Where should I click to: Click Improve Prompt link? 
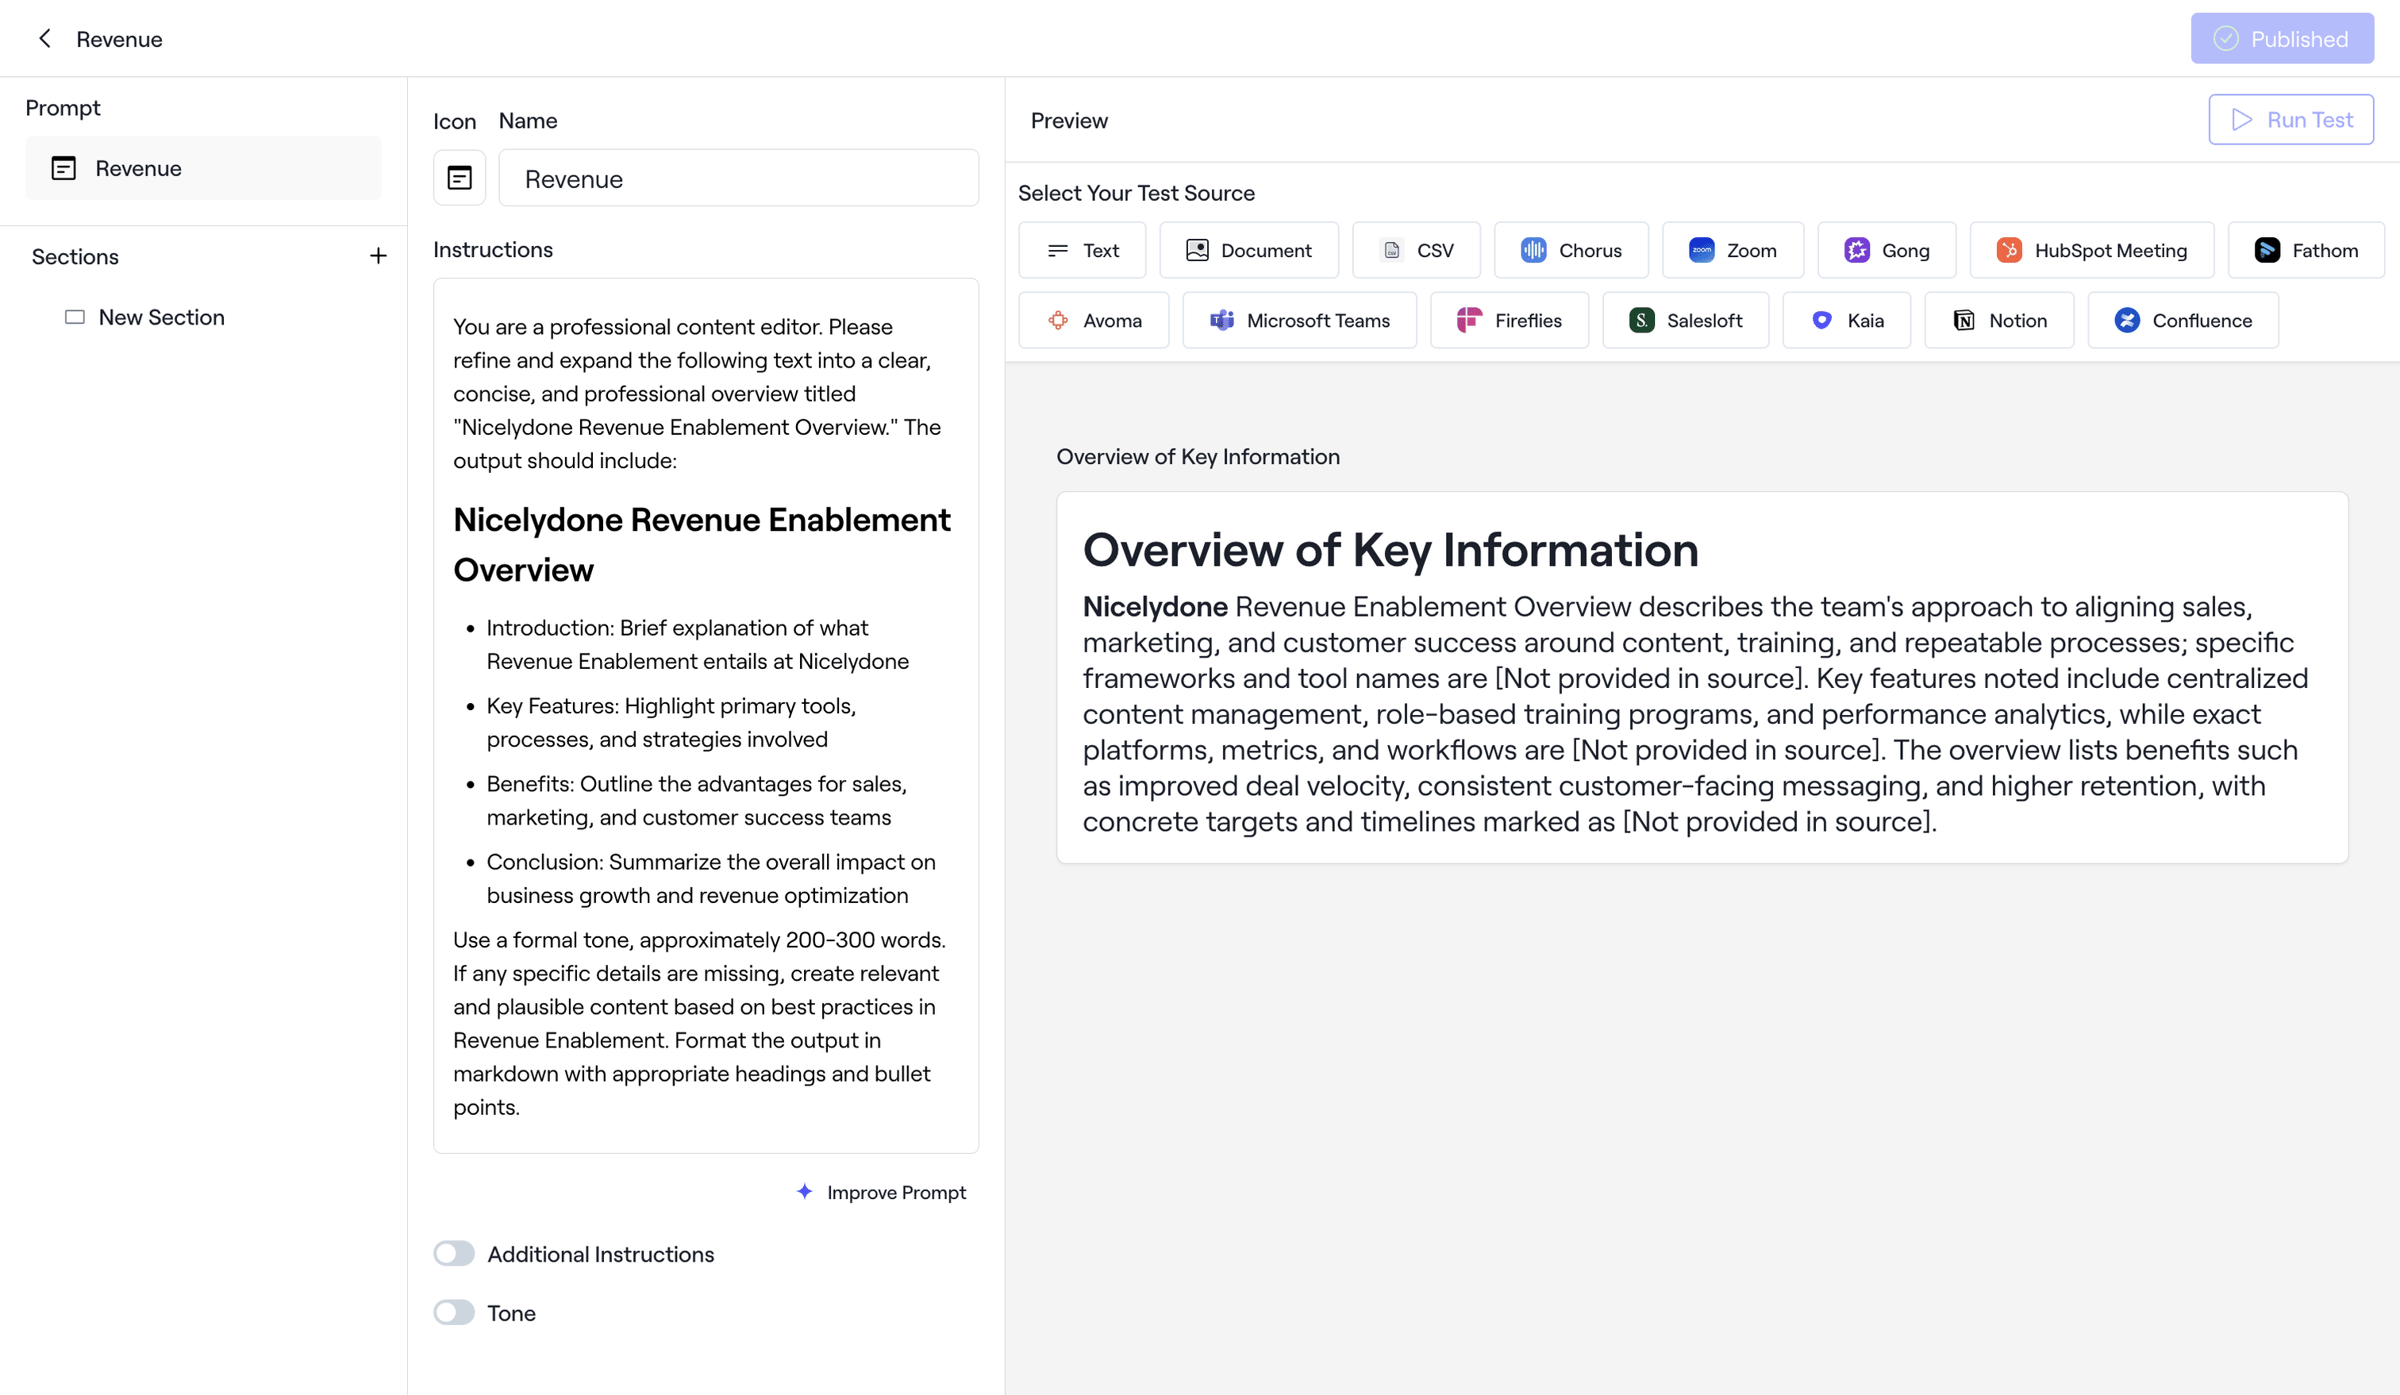tap(881, 1192)
